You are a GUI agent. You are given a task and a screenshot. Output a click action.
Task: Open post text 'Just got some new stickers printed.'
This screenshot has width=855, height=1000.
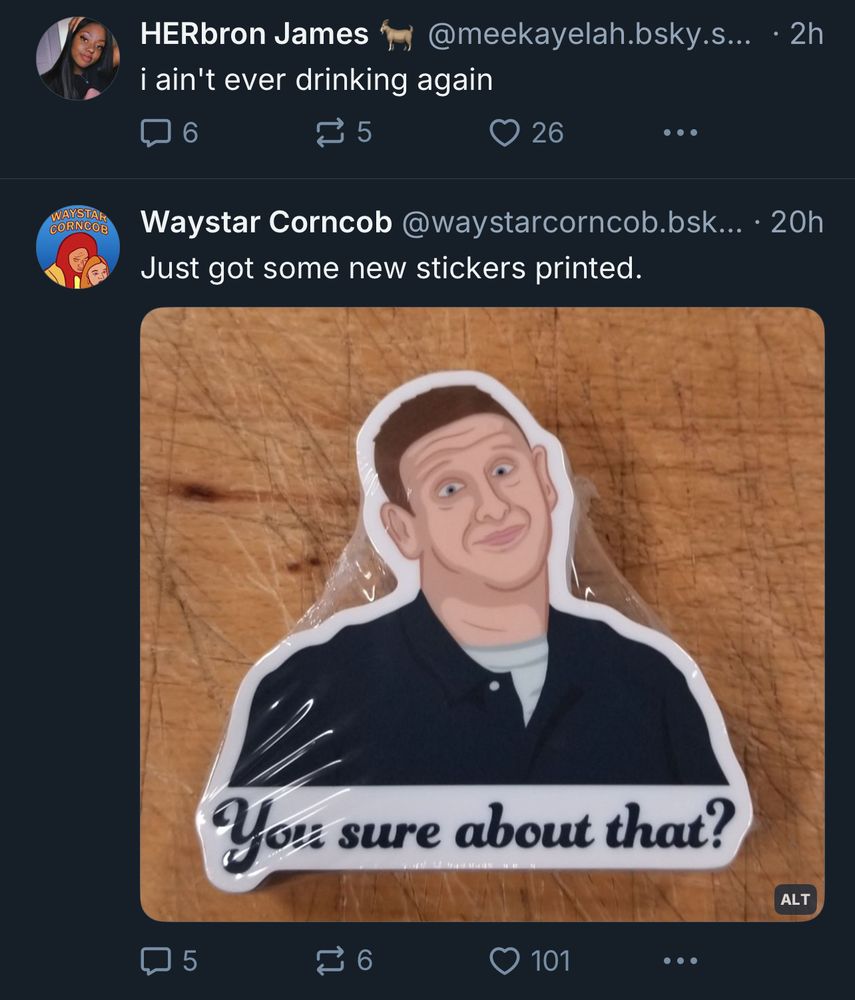coord(391,268)
